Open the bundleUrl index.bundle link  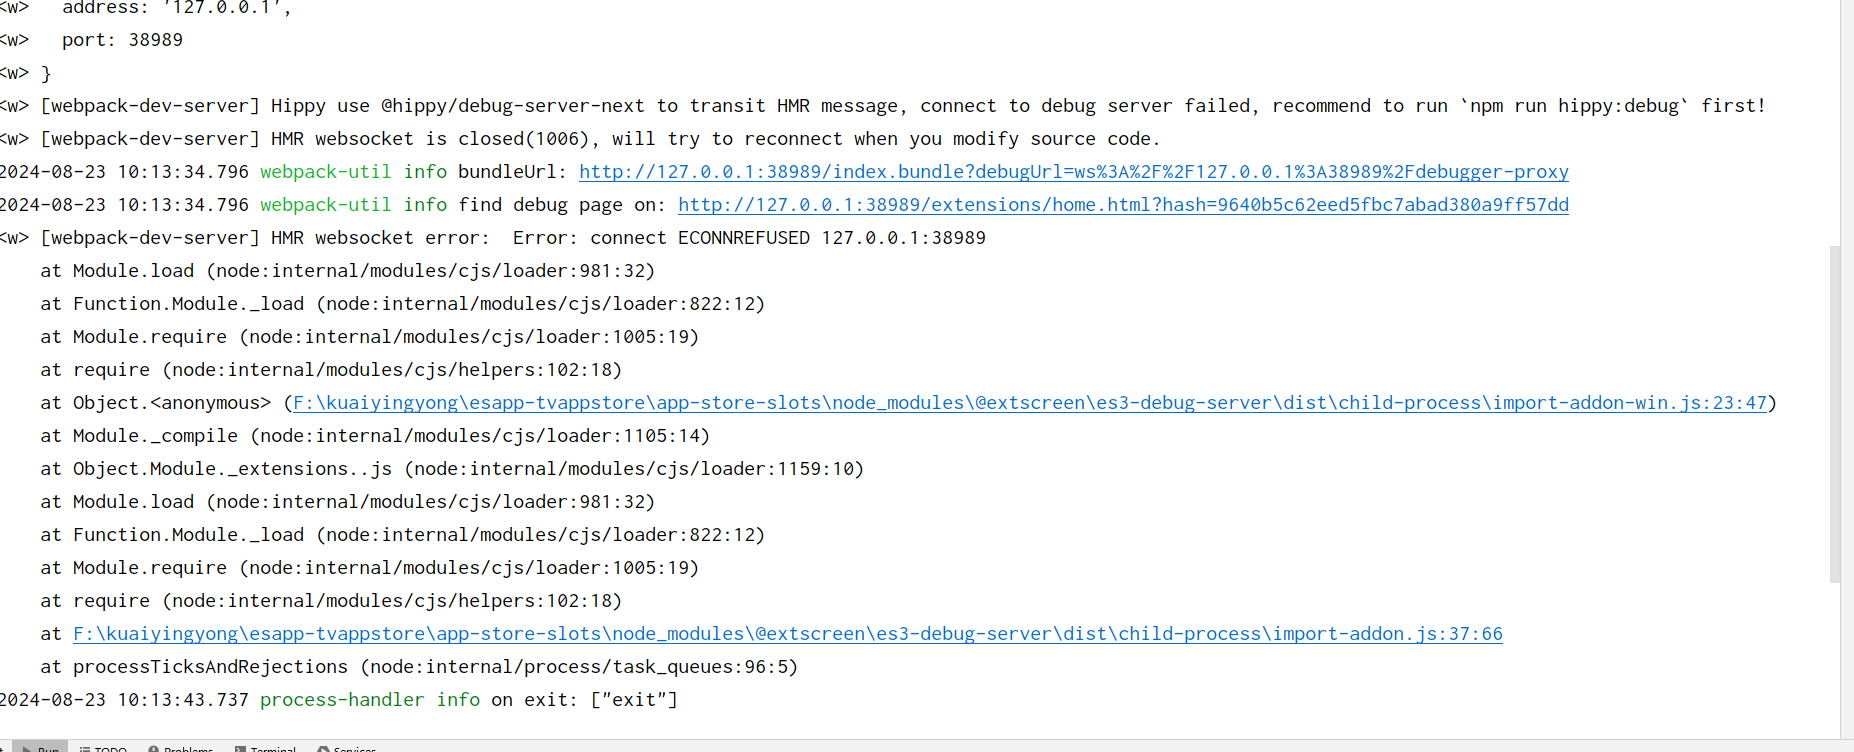click(x=1074, y=172)
